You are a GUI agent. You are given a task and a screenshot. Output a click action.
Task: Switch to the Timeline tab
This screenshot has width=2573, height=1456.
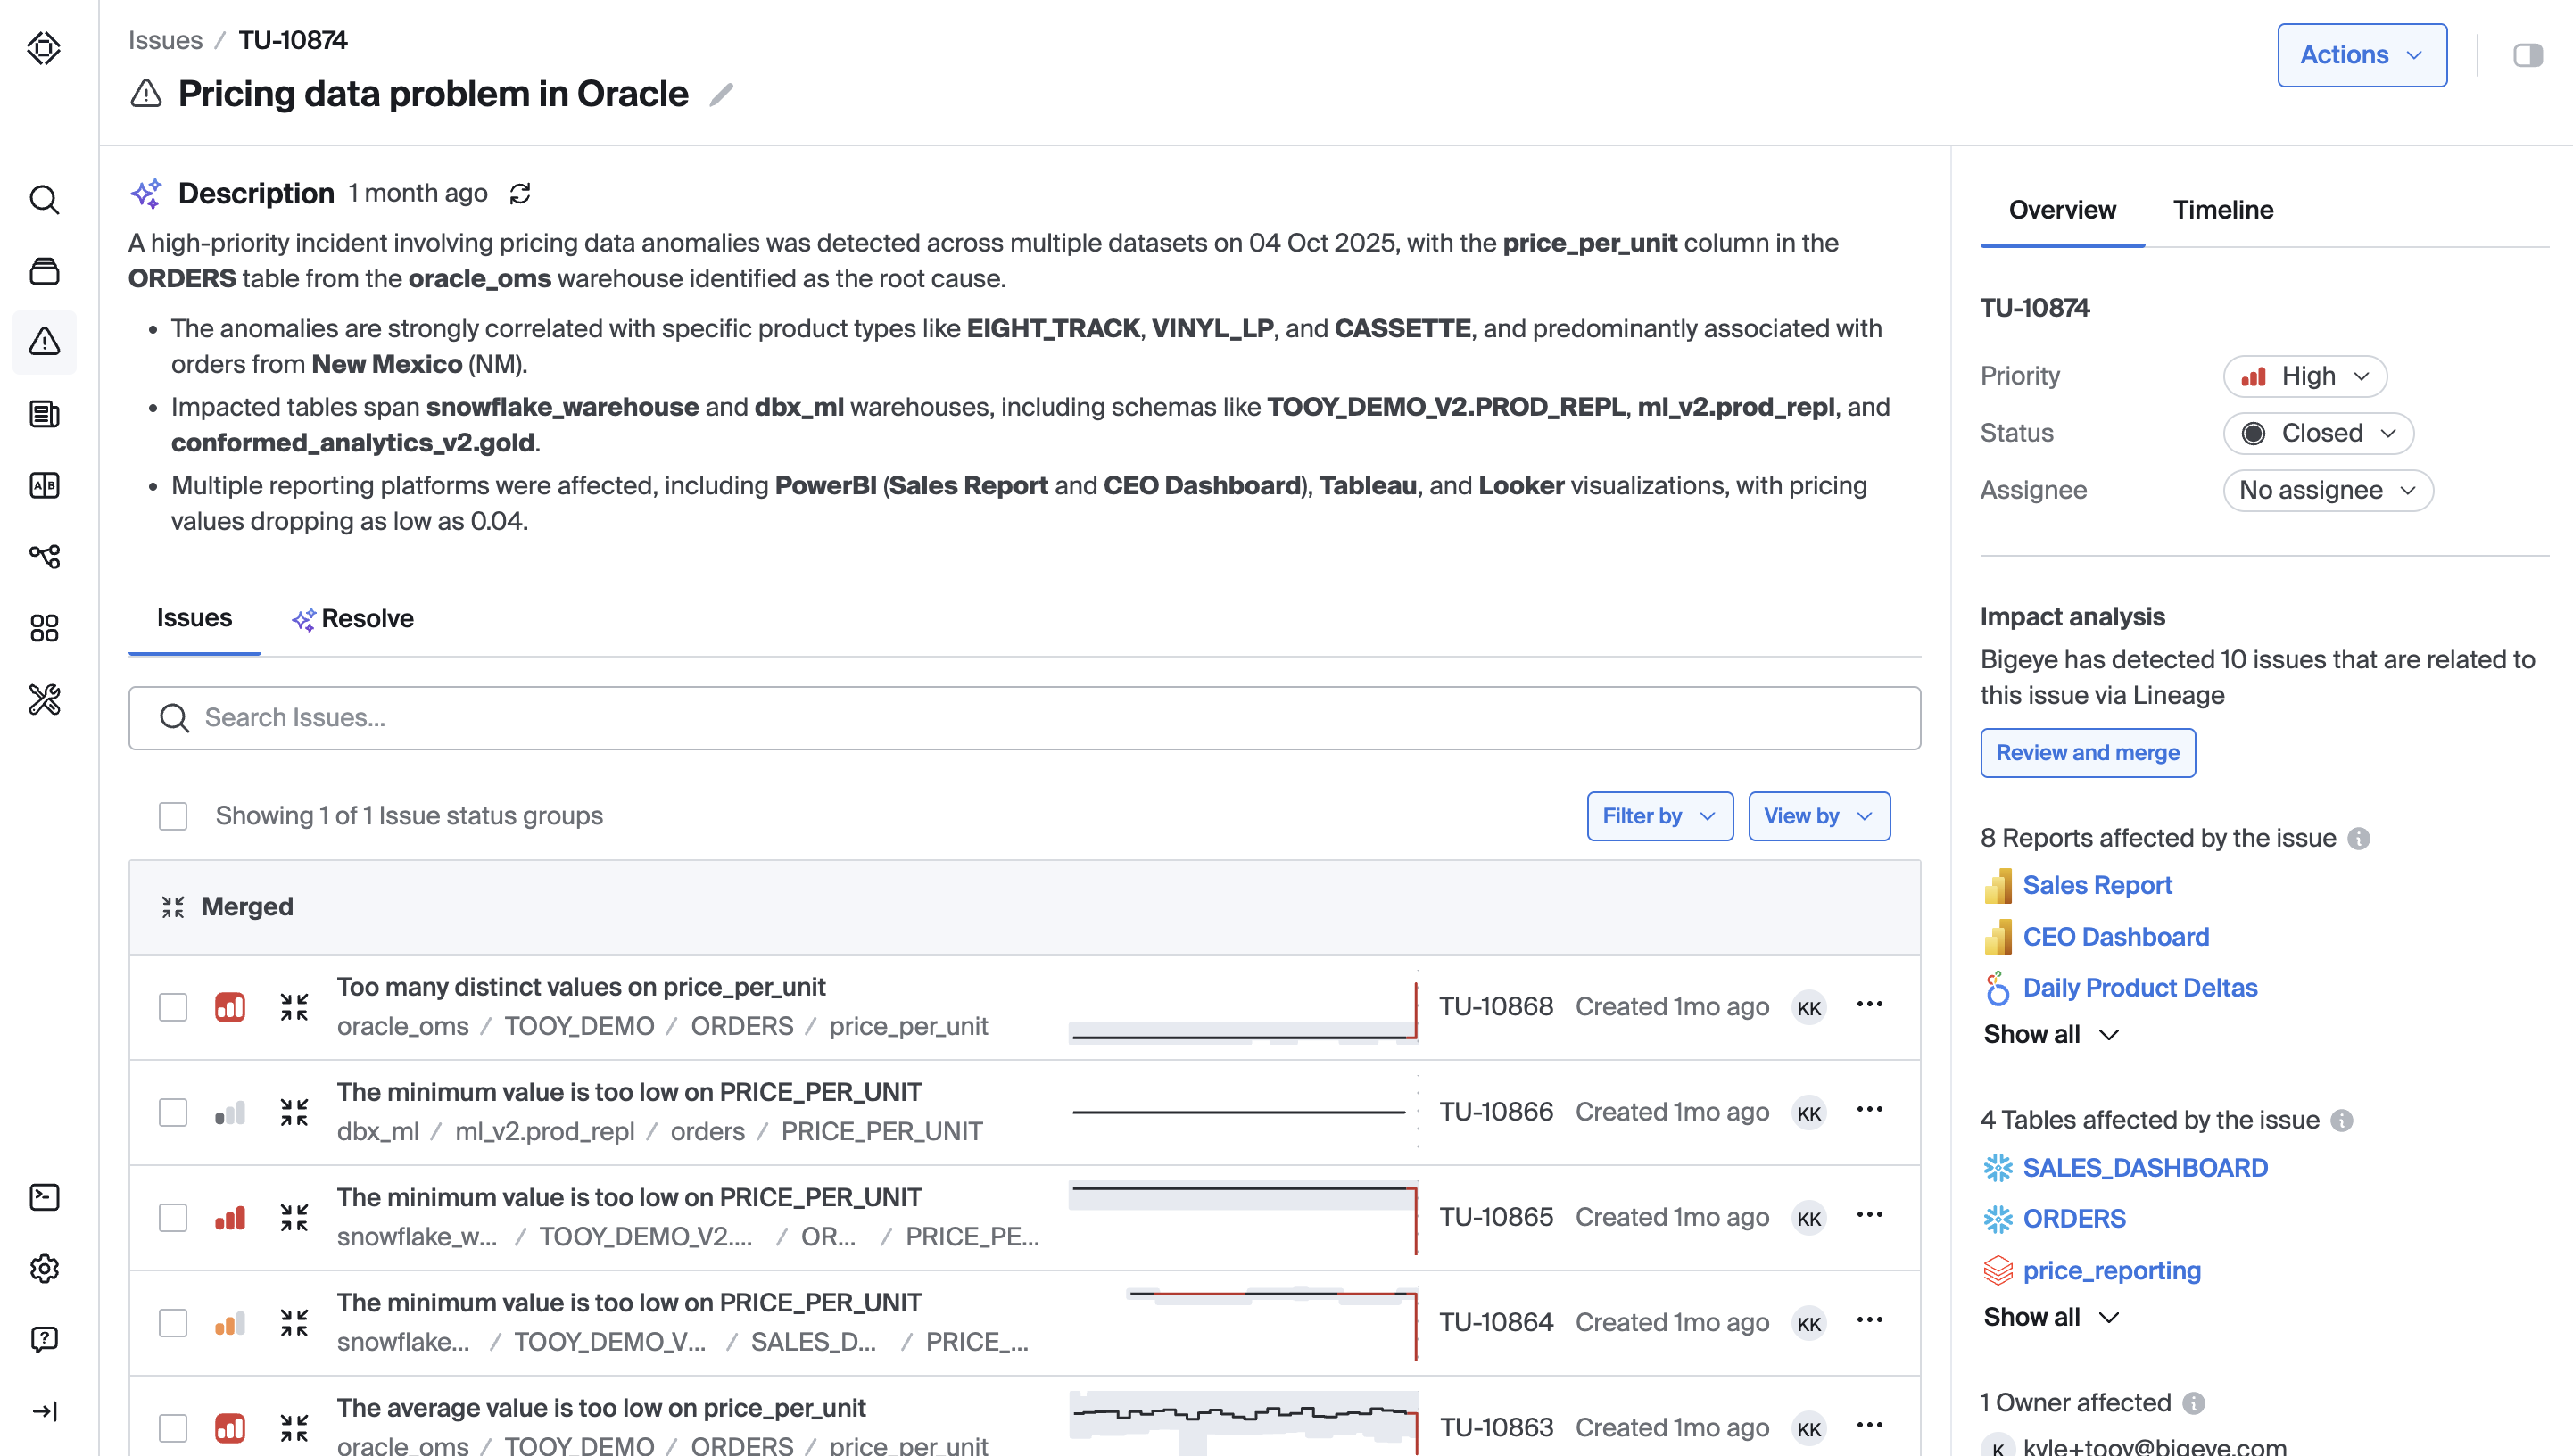coord(2222,210)
